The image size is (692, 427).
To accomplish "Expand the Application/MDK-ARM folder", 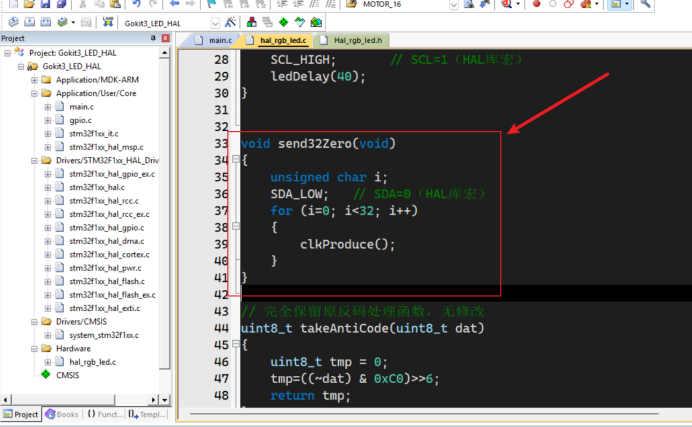I will pos(34,79).
